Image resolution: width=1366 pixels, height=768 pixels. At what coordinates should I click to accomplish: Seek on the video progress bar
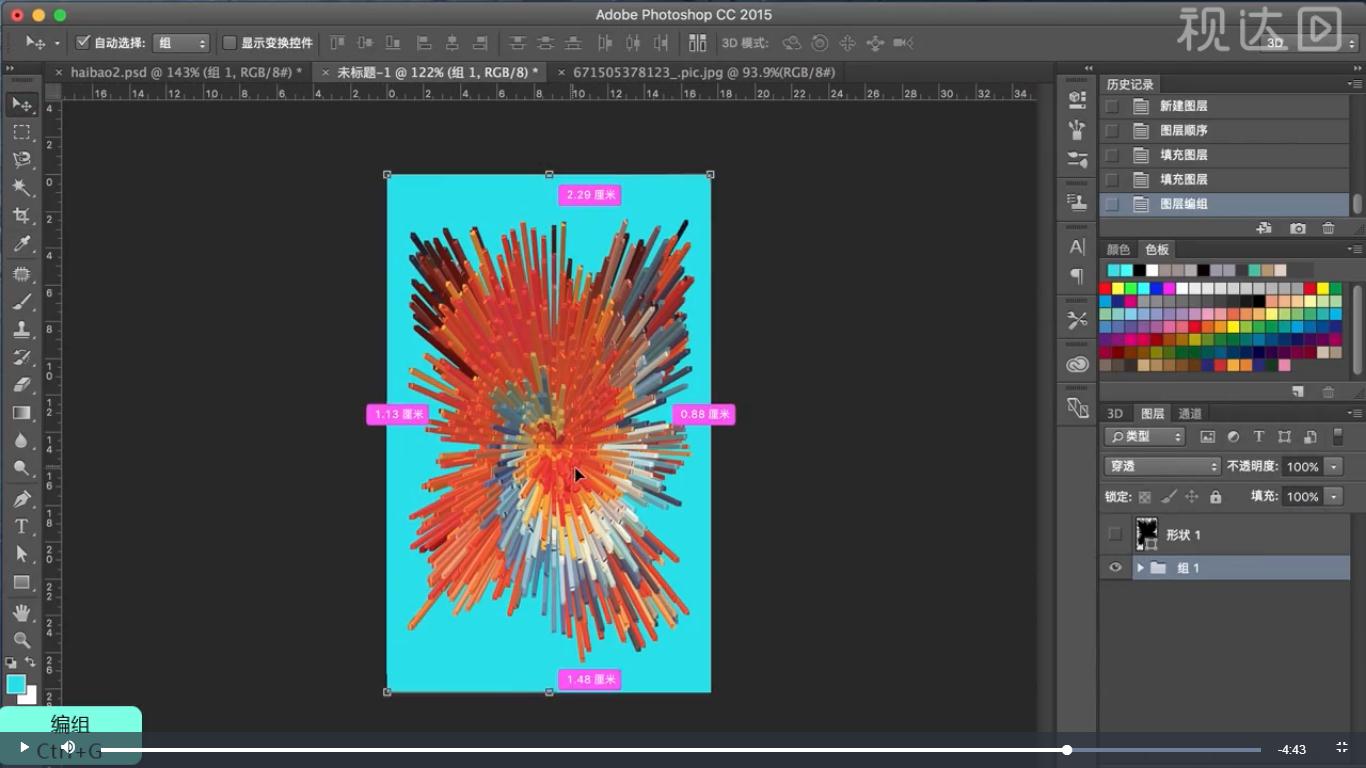click(x=680, y=749)
